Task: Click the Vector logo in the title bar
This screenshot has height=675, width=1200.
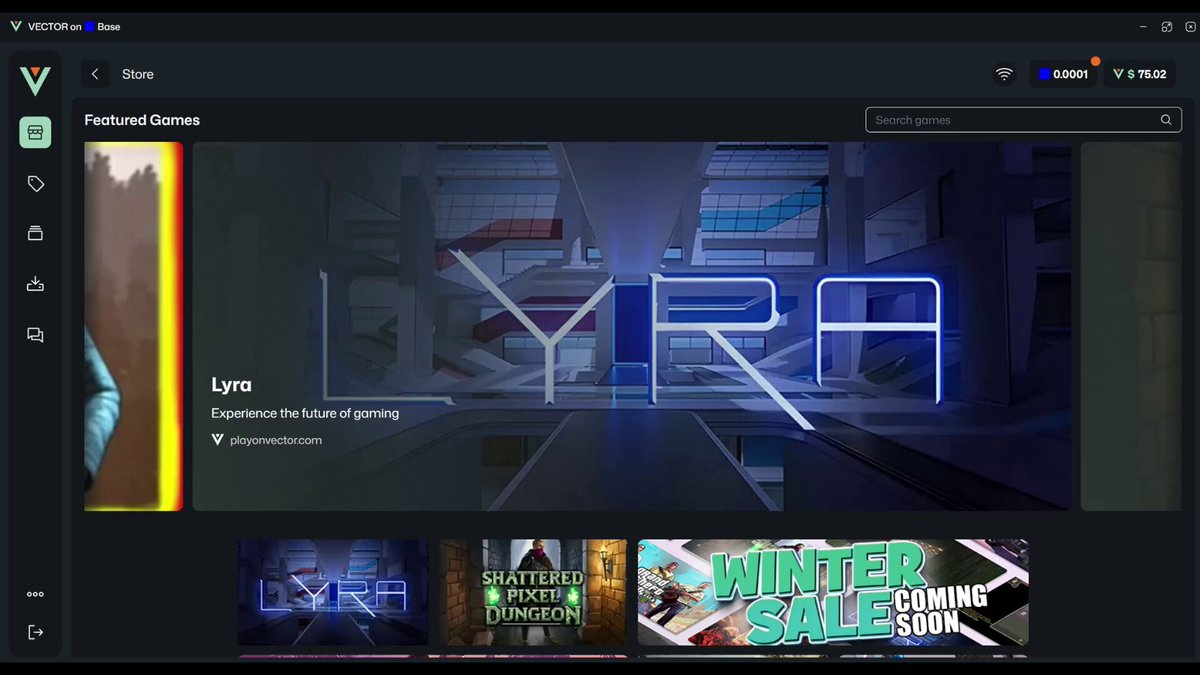Action: click(16, 27)
